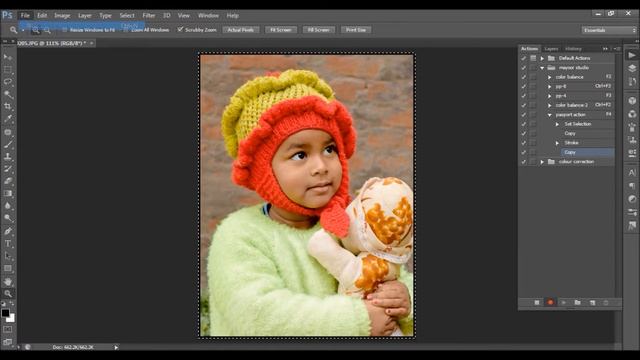640x360 pixels.
Task: Click the Fit Screen button
Action: [281, 30]
